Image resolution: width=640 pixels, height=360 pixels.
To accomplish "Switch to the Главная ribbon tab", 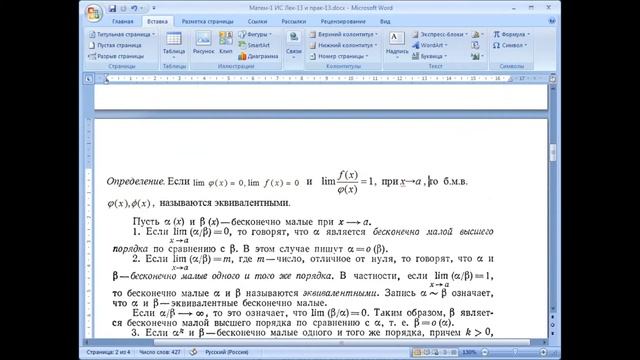I will click(x=122, y=21).
